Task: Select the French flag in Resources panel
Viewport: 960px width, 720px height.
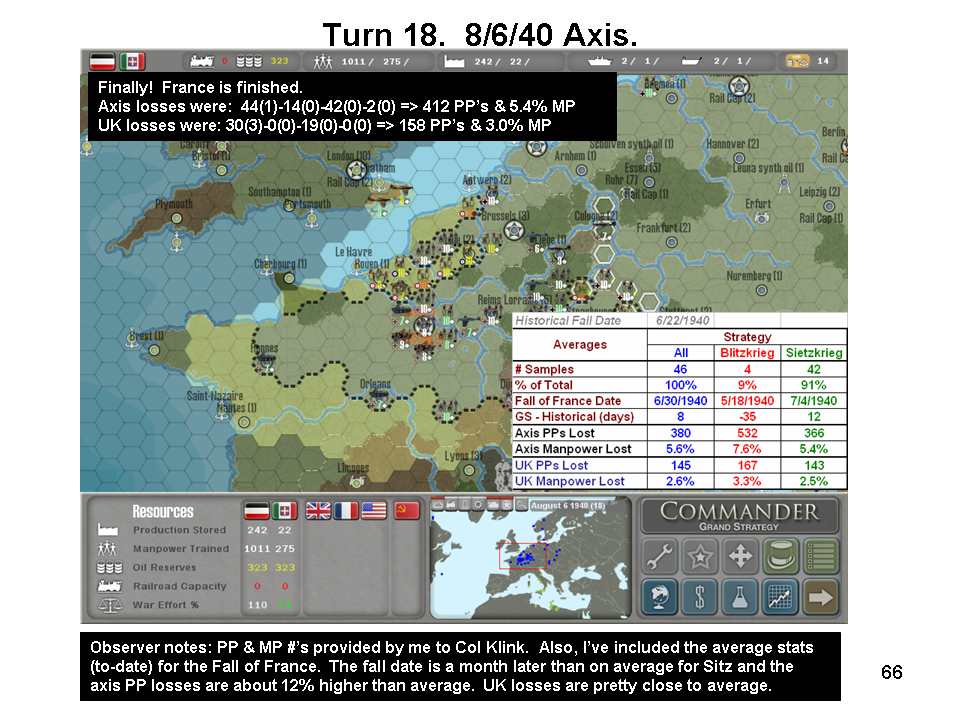Action: [x=346, y=511]
